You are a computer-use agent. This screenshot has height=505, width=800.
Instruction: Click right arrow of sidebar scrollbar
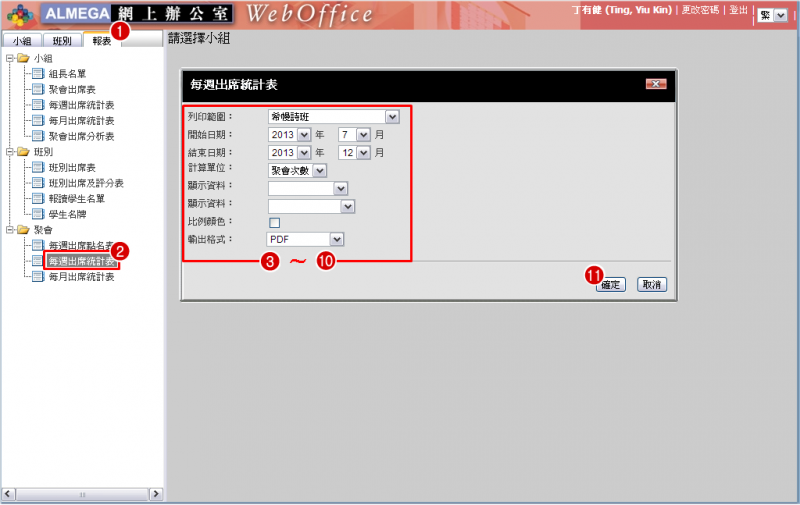click(x=156, y=494)
